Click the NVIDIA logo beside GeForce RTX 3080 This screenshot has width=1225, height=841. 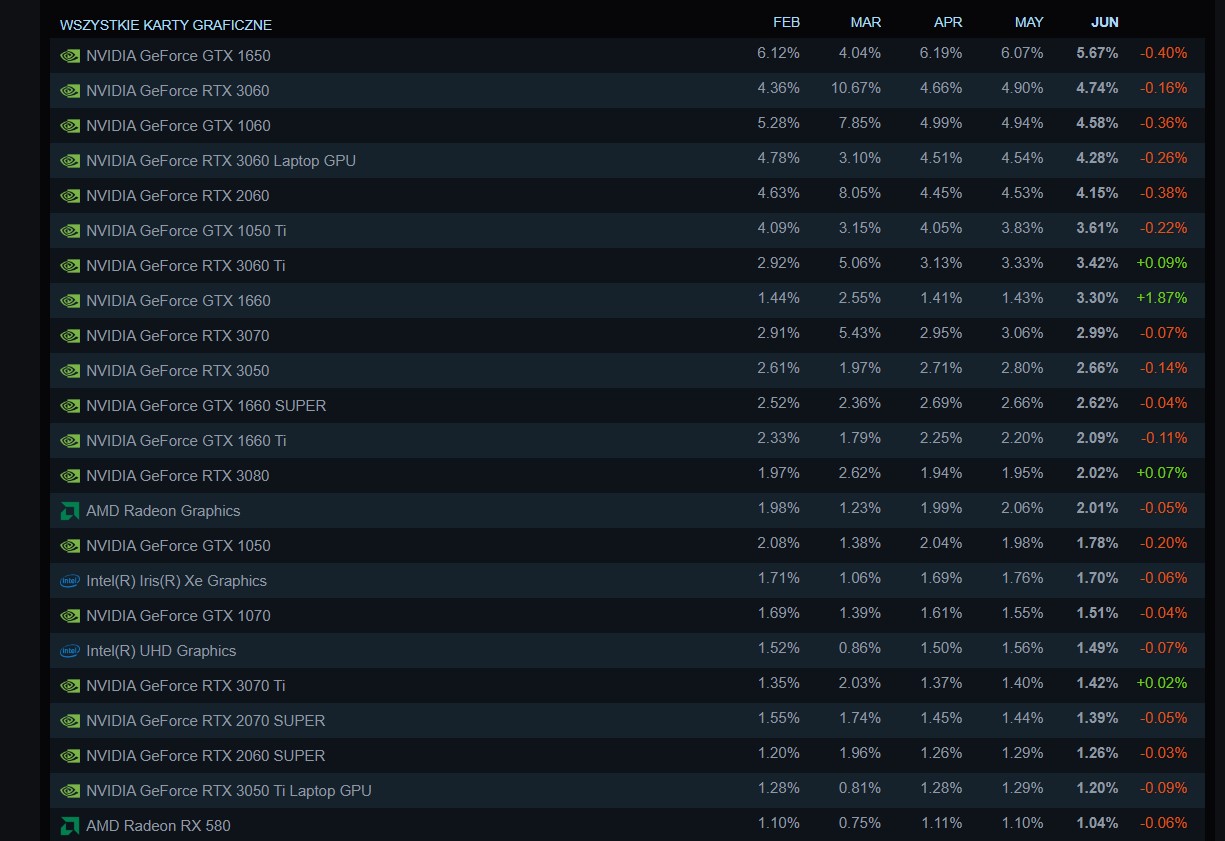pyautogui.click(x=70, y=476)
